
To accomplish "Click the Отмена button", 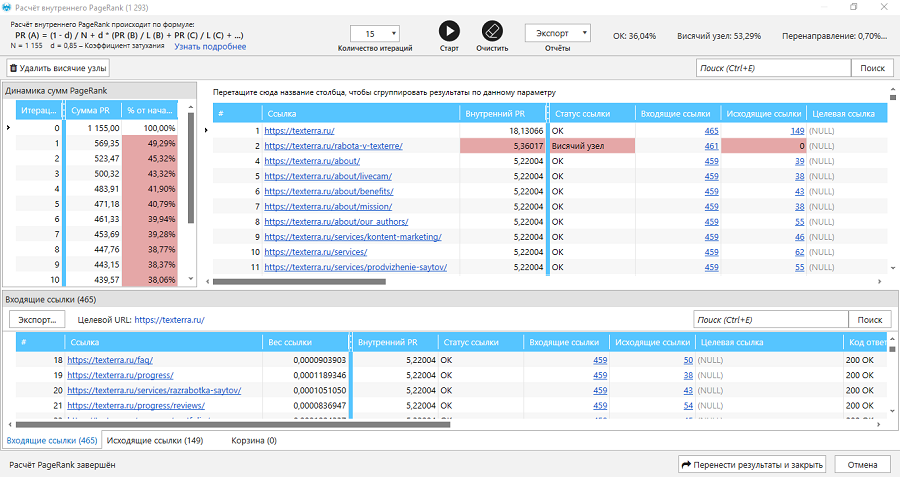I will 862,464.
